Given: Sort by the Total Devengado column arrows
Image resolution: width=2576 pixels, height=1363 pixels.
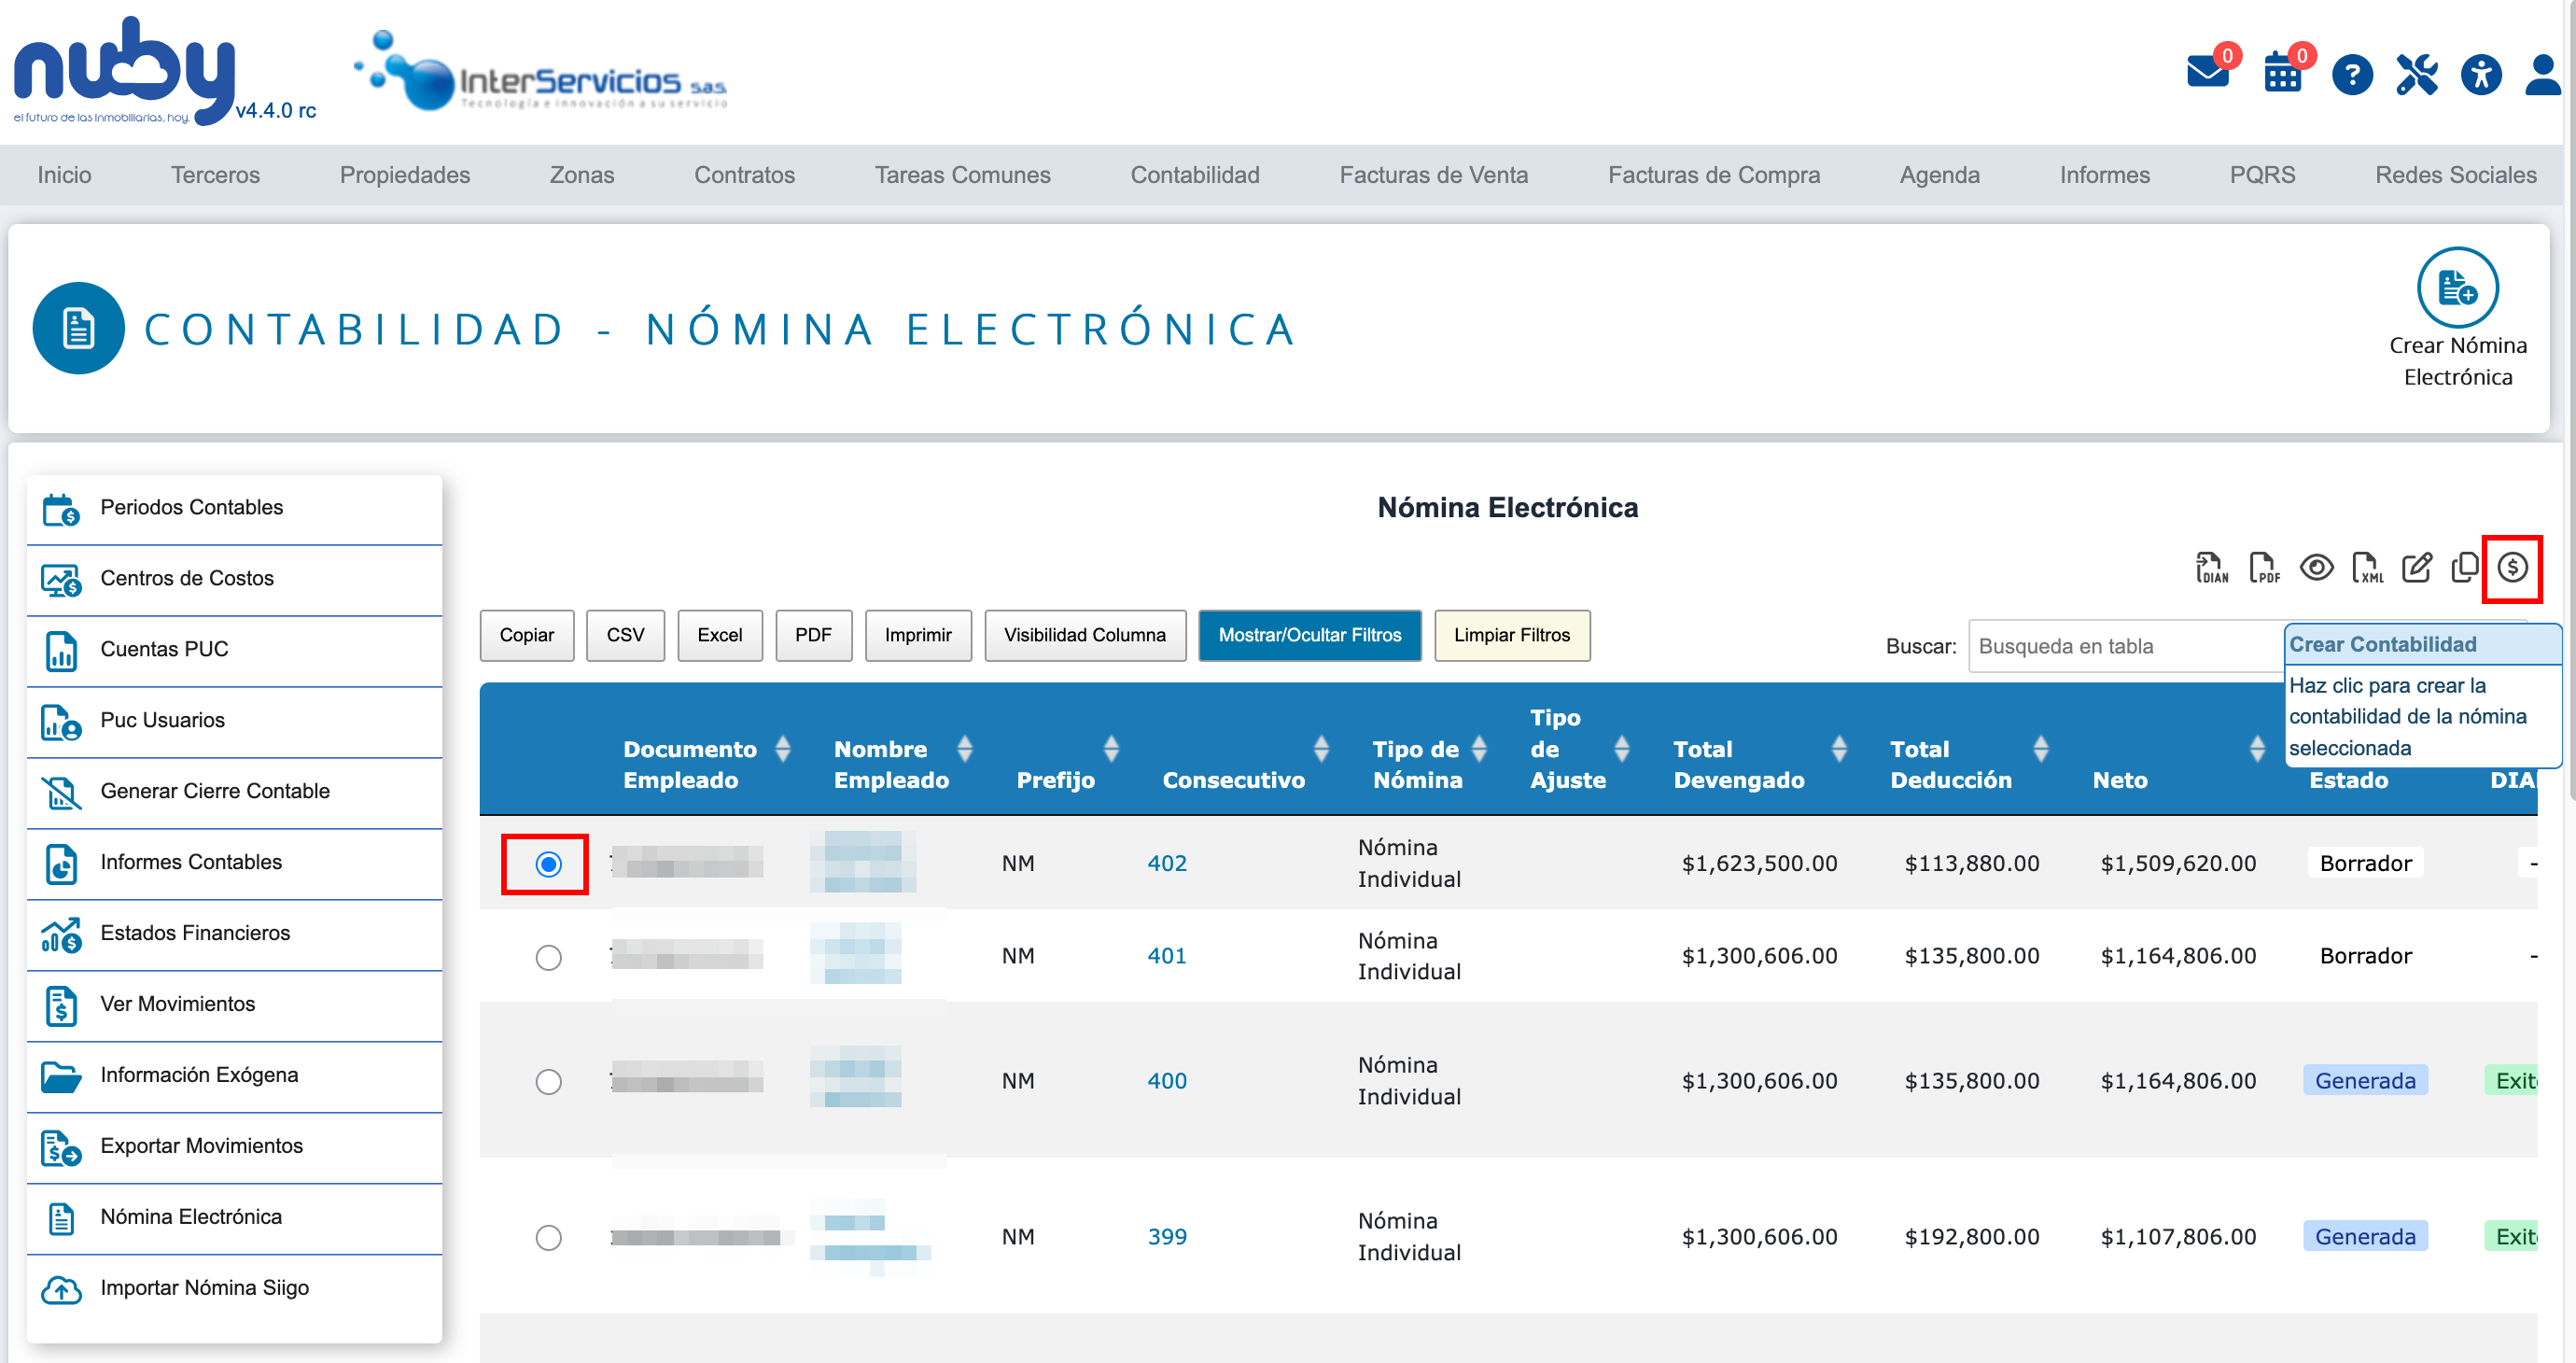Looking at the screenshot, I should pos(1838,748).
